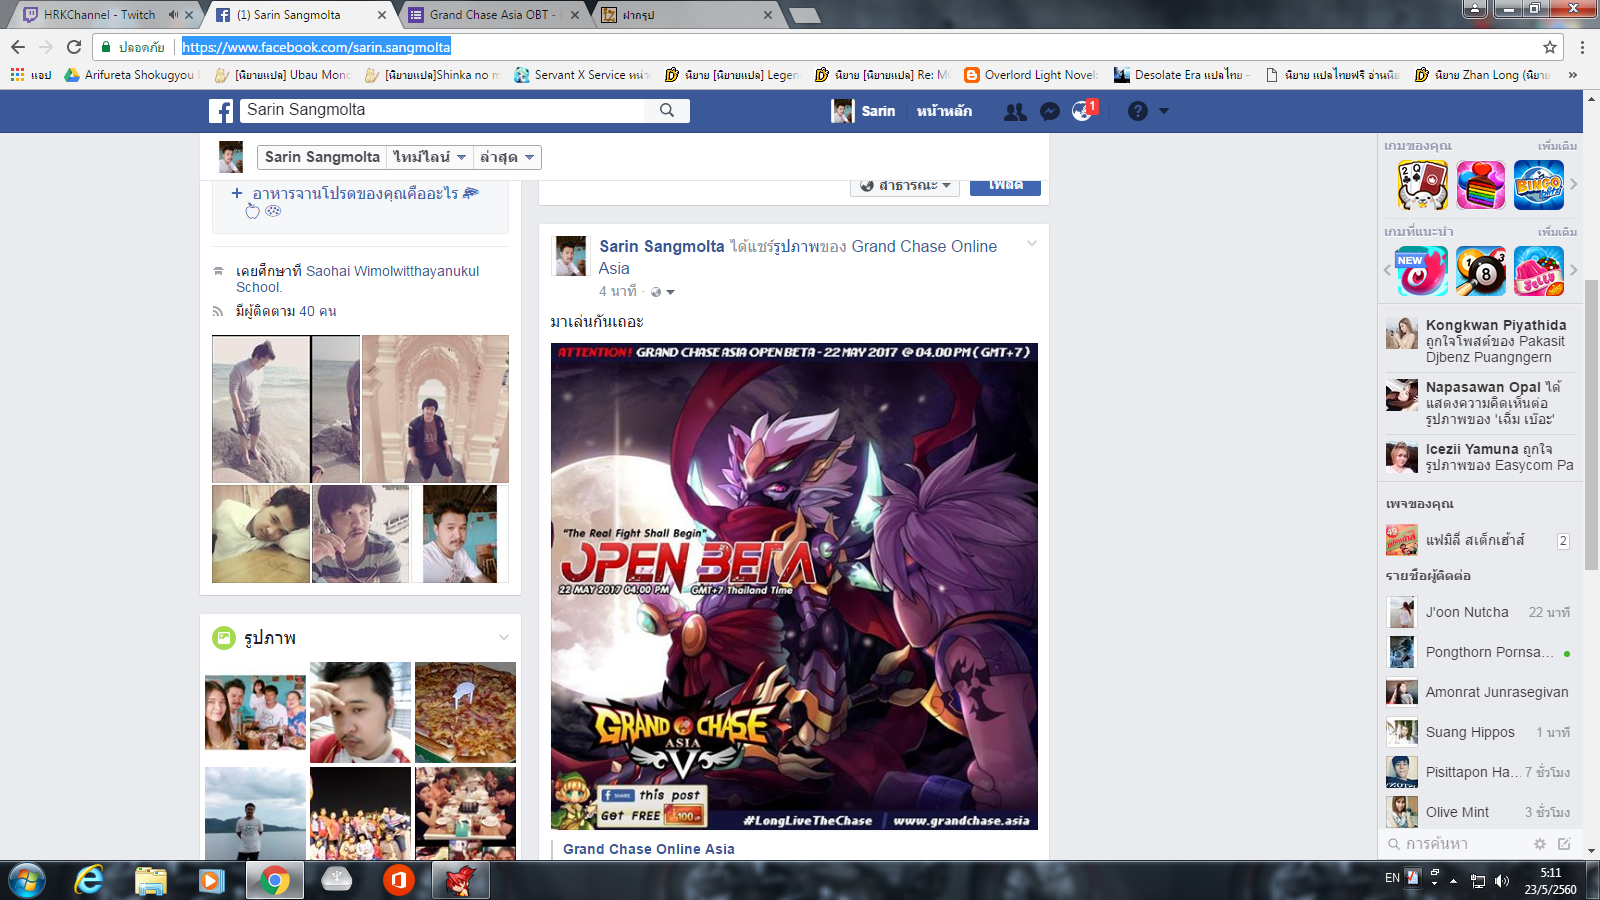
Task: Open chat with Pongthorn Pornsa…
Action: click(1479, 652)
